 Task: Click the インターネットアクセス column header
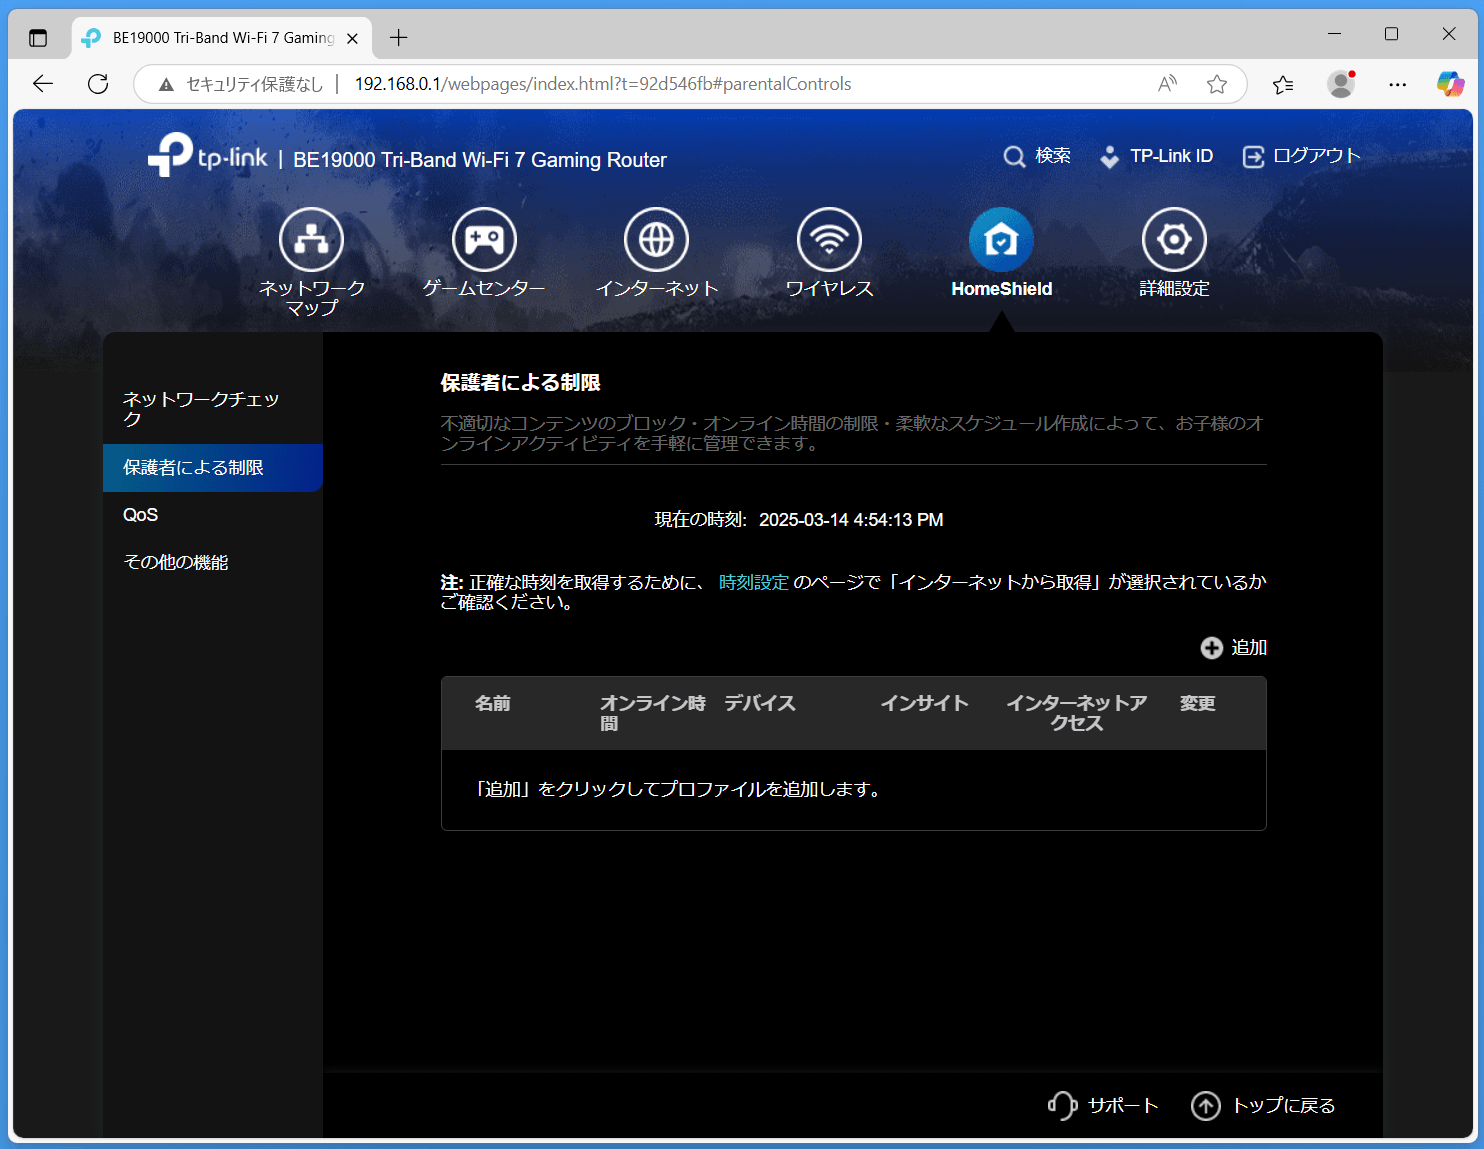tap(1077, 713)
